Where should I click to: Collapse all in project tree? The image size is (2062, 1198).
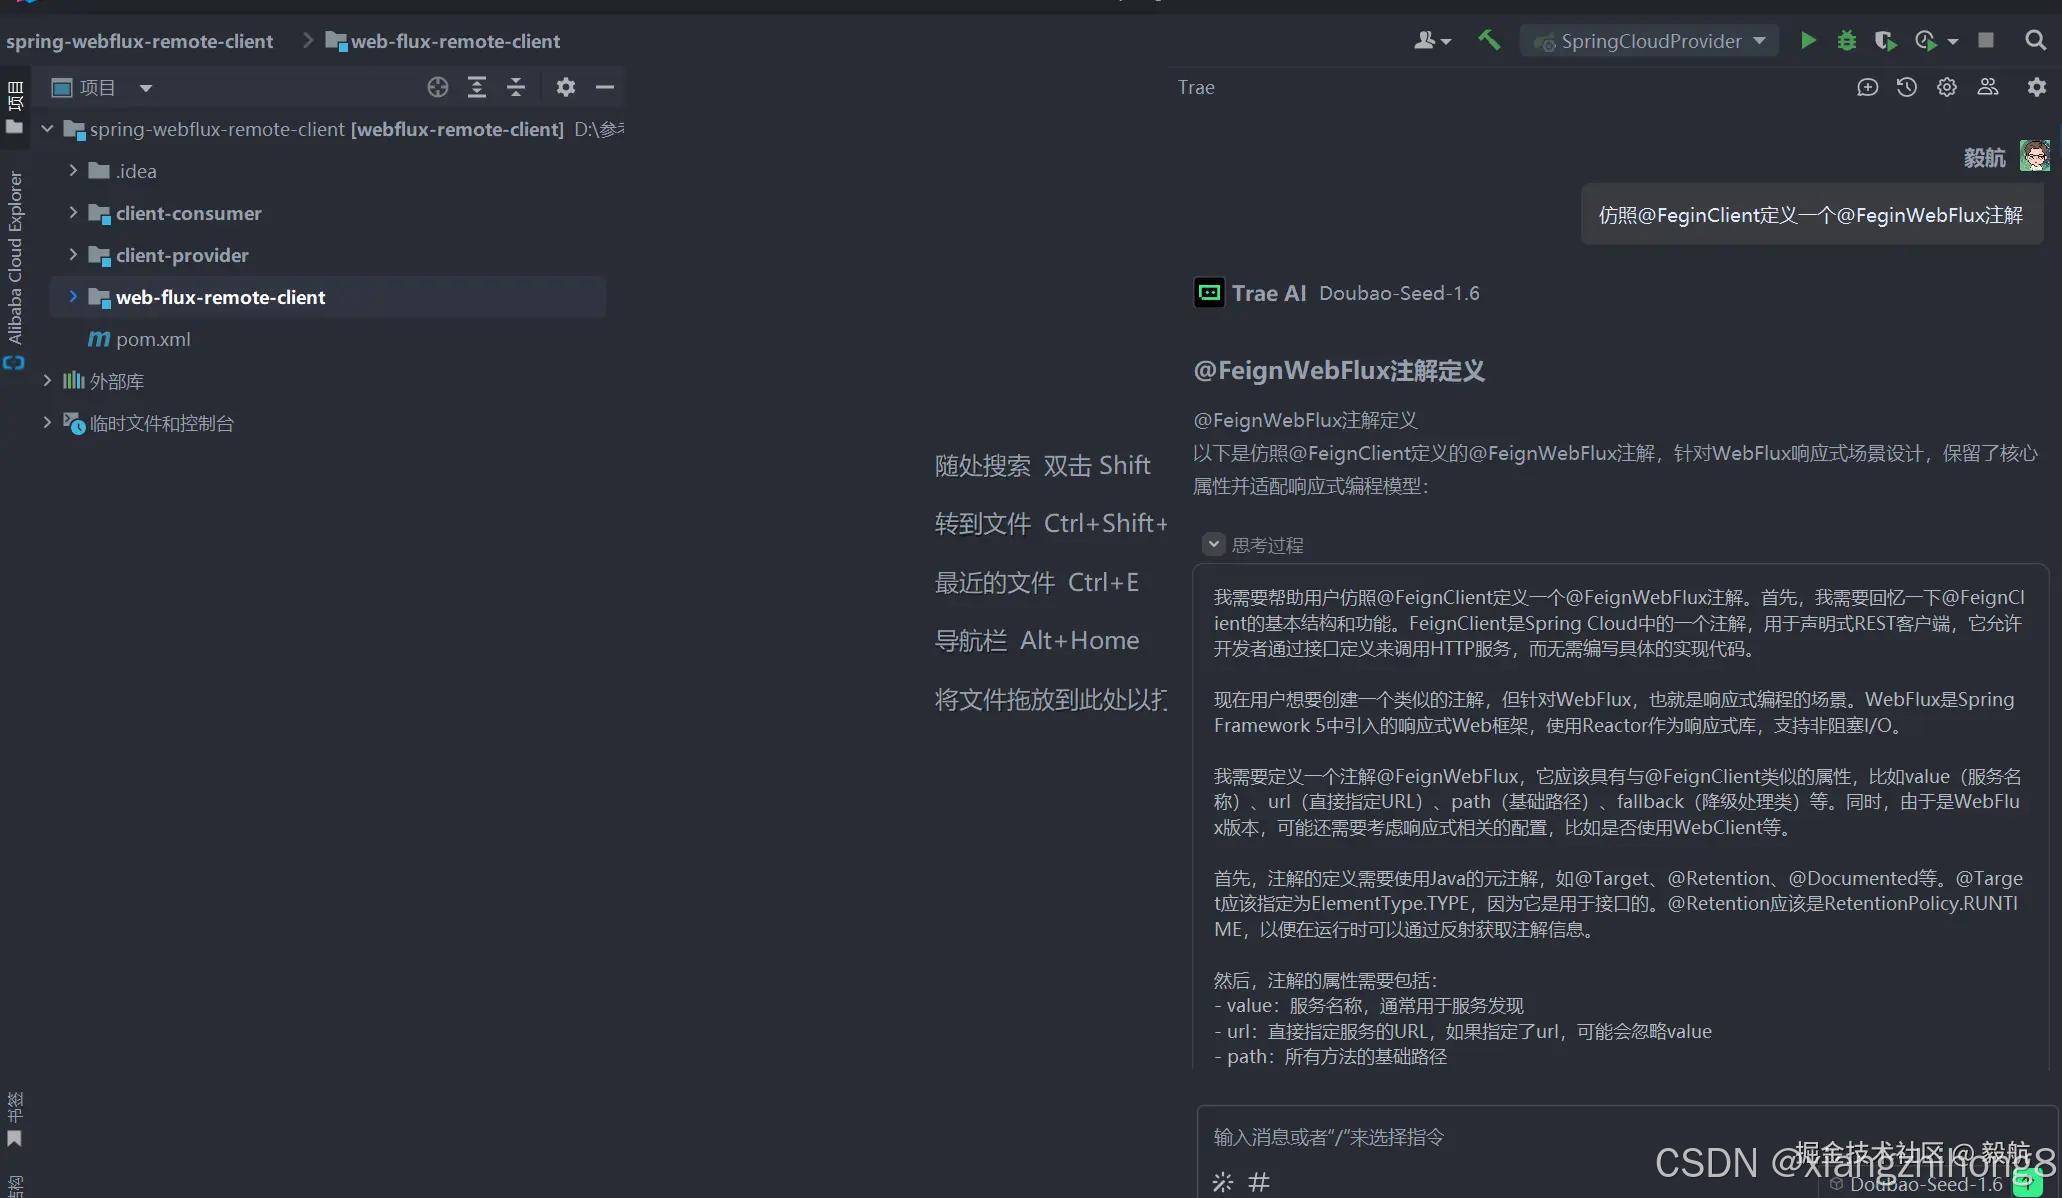click(516, 87)
